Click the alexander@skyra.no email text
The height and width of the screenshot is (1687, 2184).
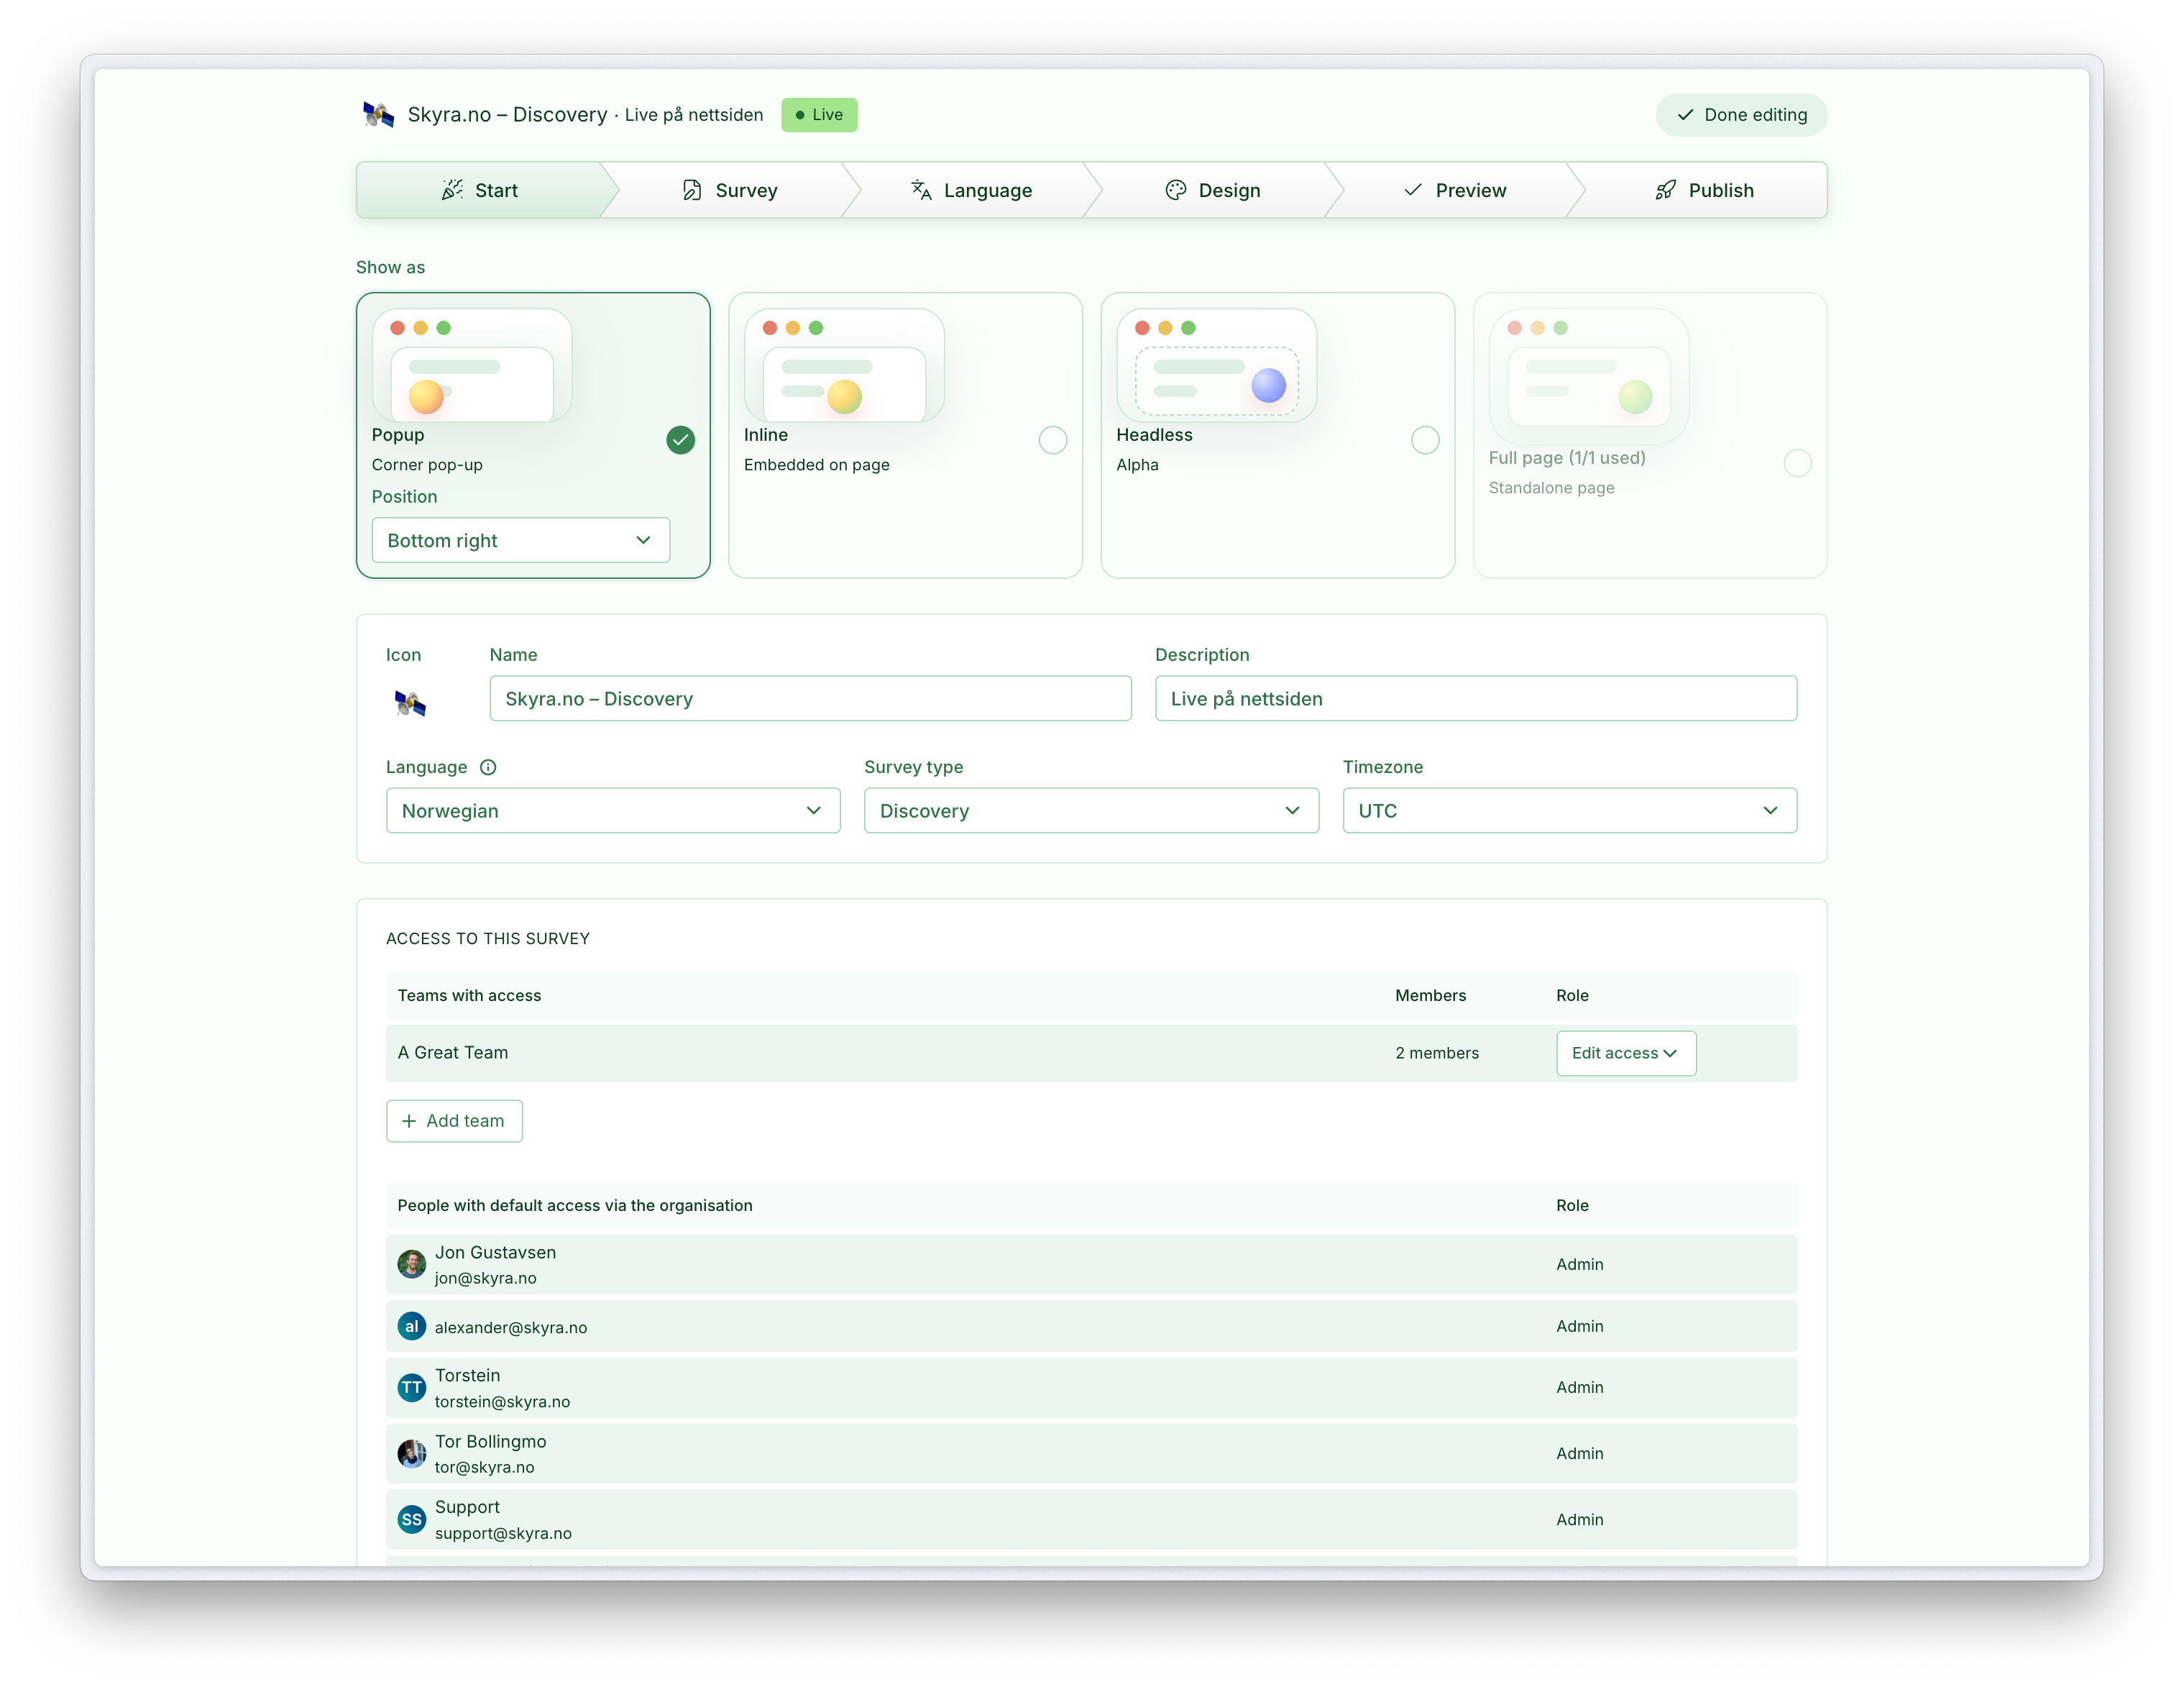click(511, 1327)
